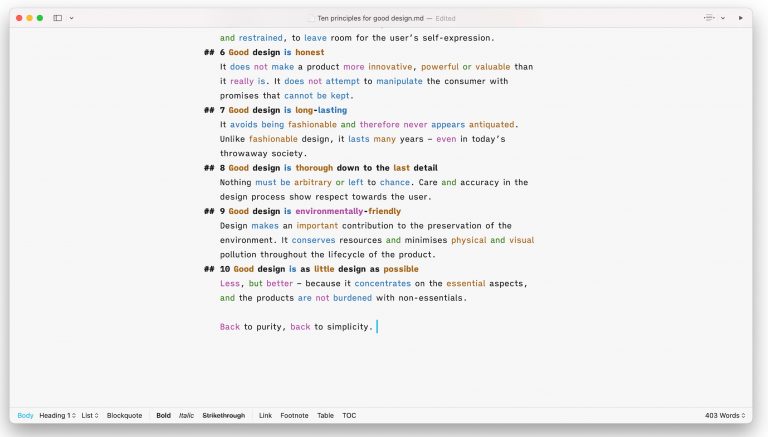Select Body style in the bottom toolbar
The width and height of the screenshot is (768, 437).
[x=25, y=415]
